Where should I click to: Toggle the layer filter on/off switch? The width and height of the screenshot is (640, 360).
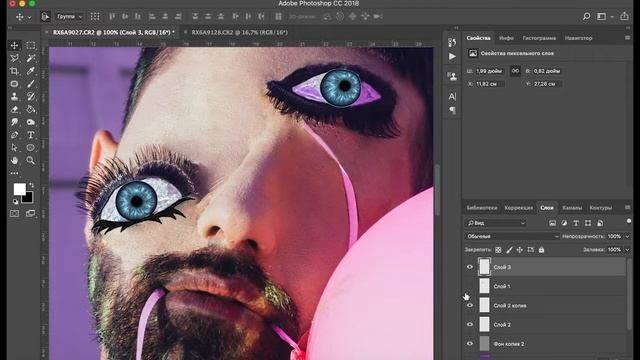(629, 221)
